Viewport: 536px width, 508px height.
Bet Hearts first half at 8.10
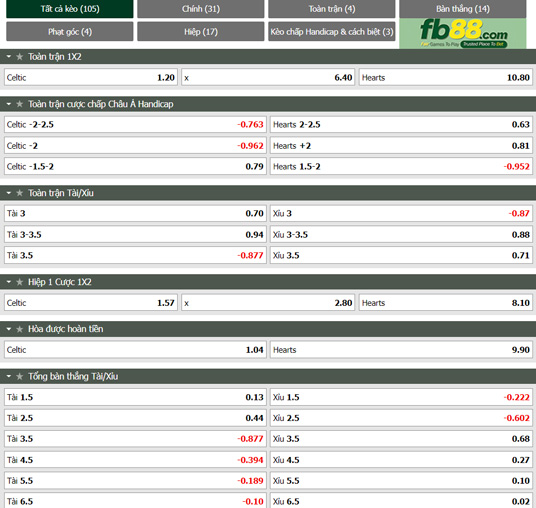pyautogui.click(x=446, y=303)
